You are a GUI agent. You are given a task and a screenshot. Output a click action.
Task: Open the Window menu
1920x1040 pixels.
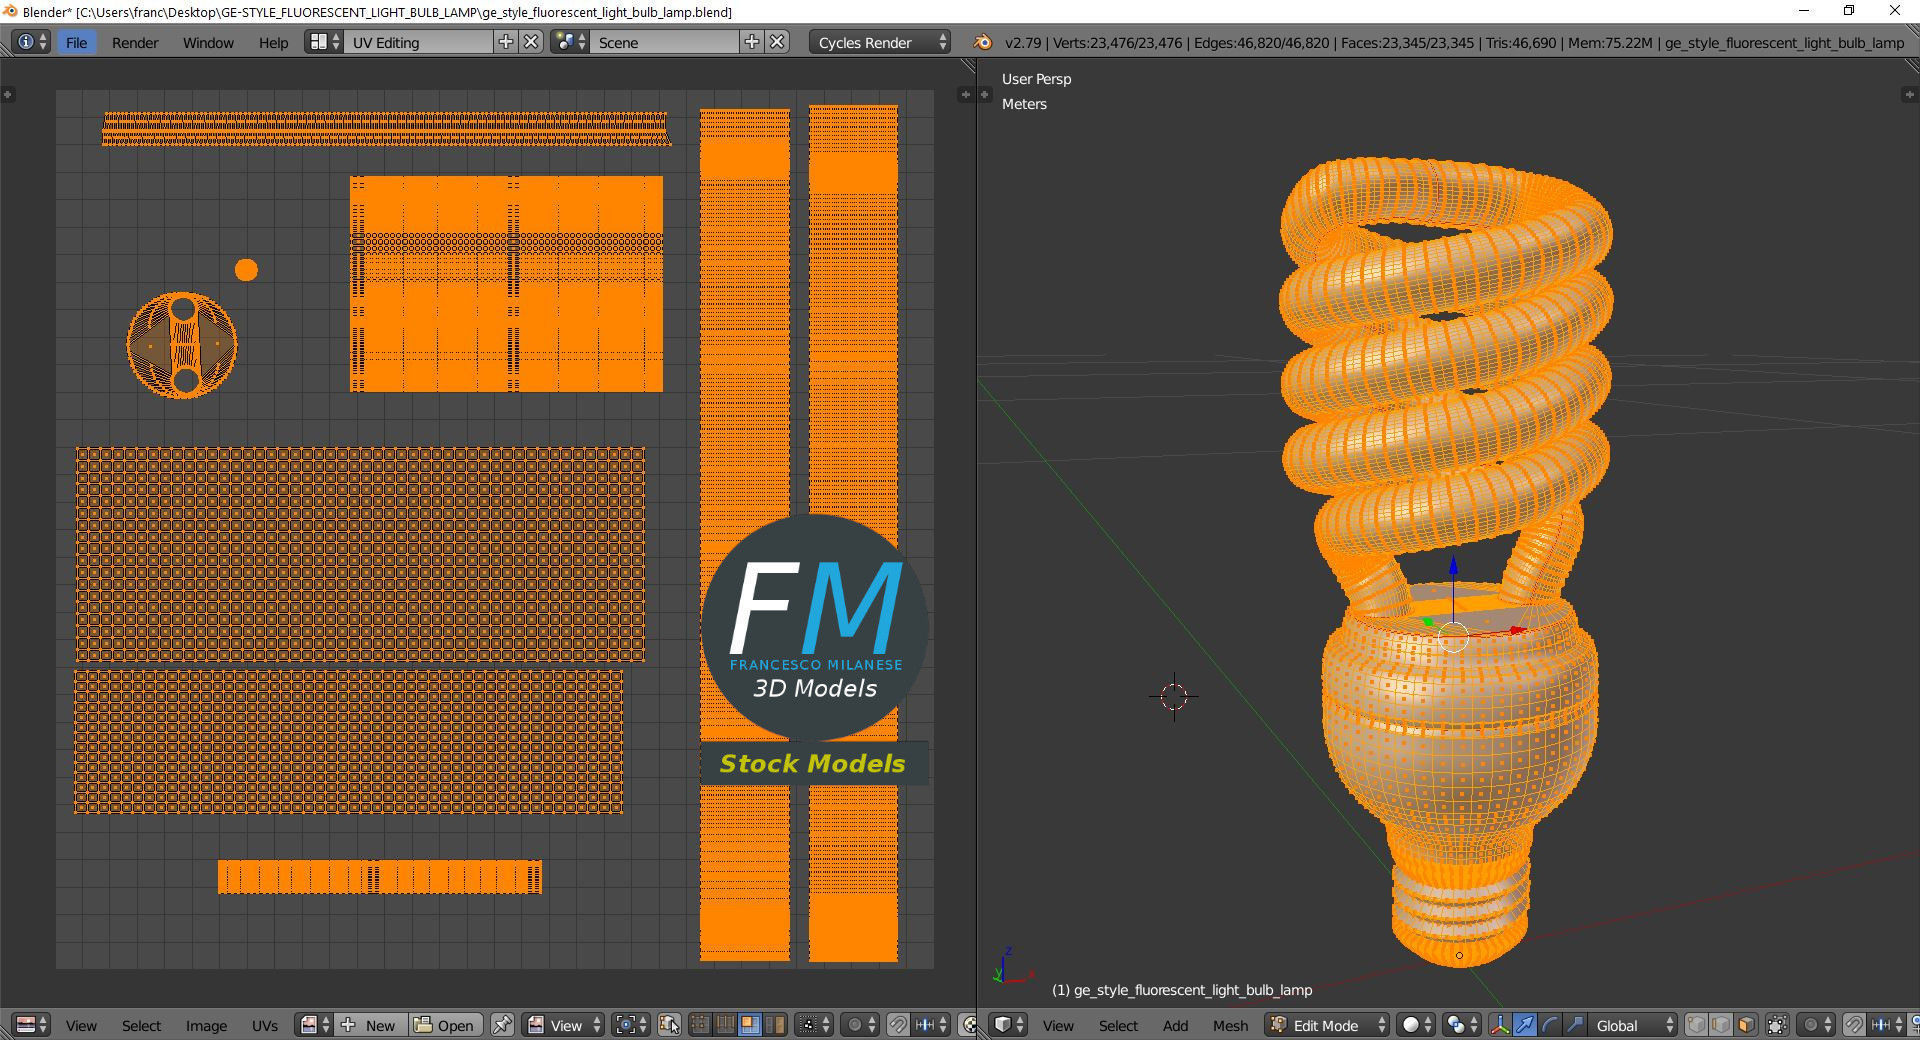(x=208, y=42)
